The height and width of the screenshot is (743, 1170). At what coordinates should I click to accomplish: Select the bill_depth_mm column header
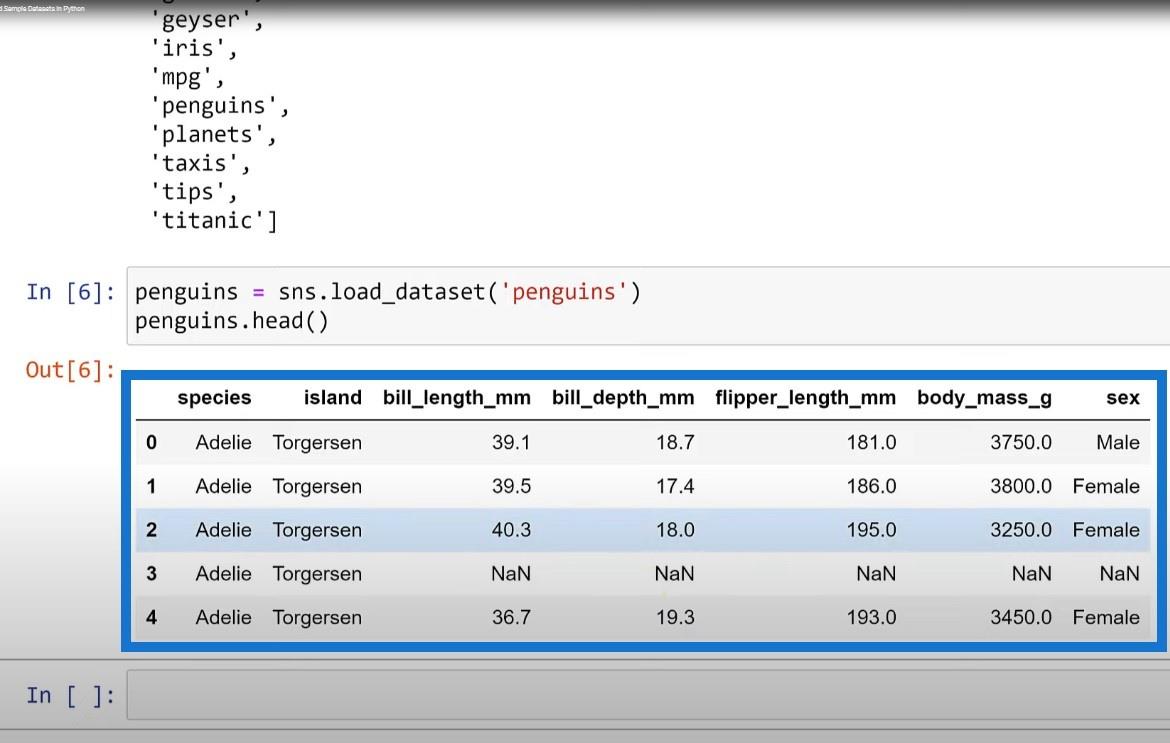pos(623,398)
